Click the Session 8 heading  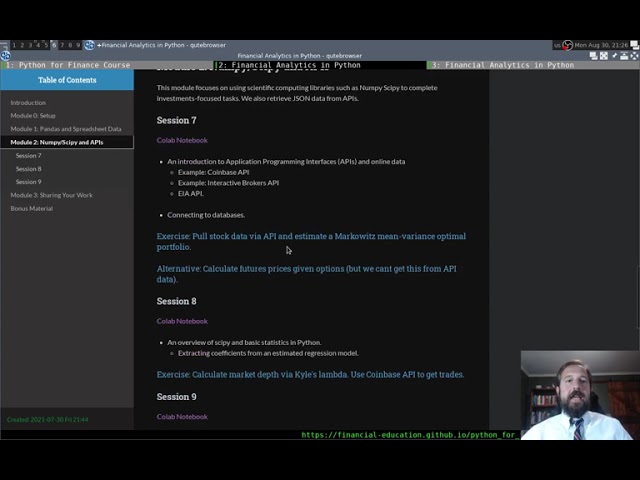(176, 301)
